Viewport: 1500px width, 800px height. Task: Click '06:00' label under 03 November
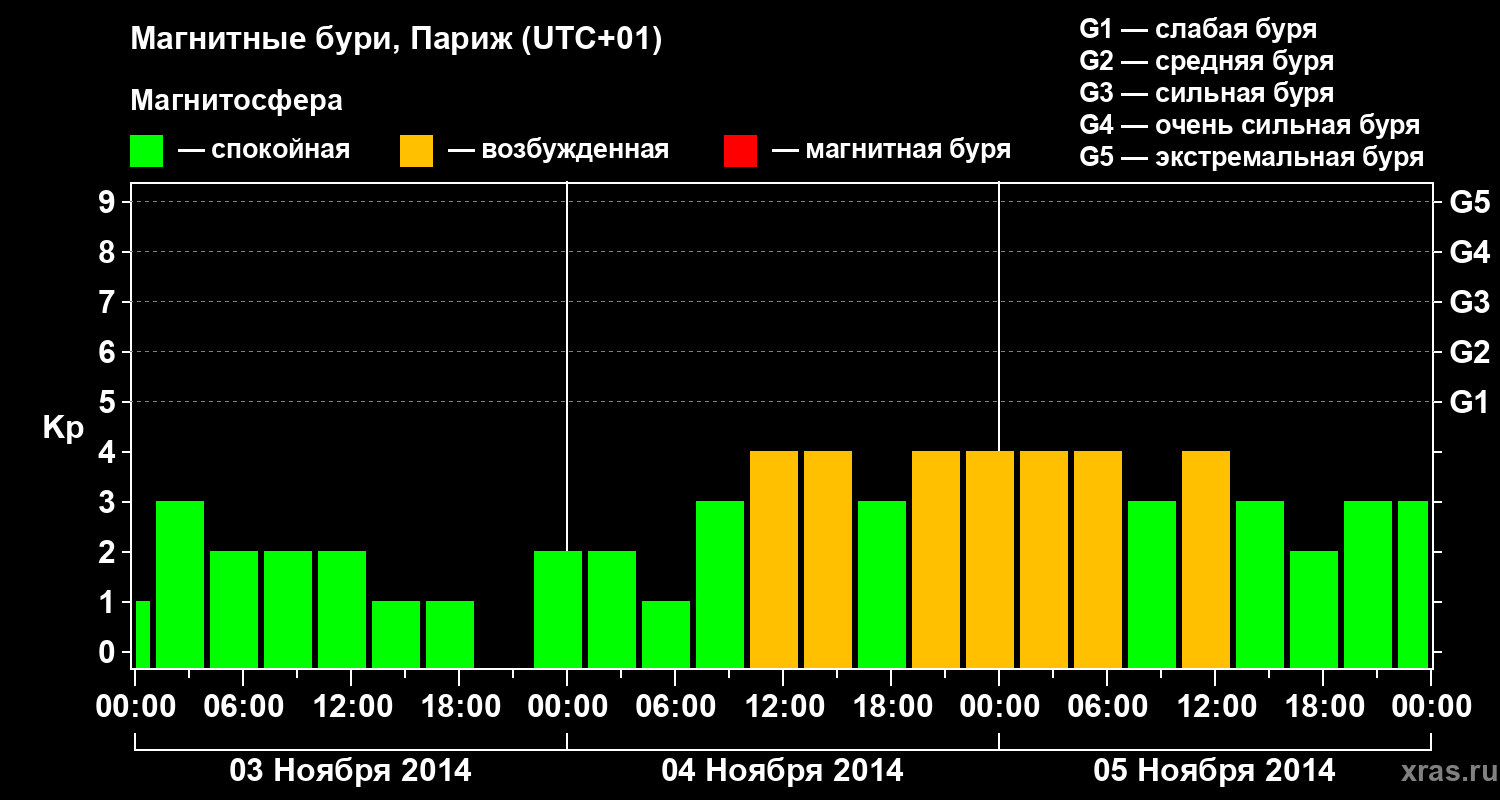(x=243, y=707)
